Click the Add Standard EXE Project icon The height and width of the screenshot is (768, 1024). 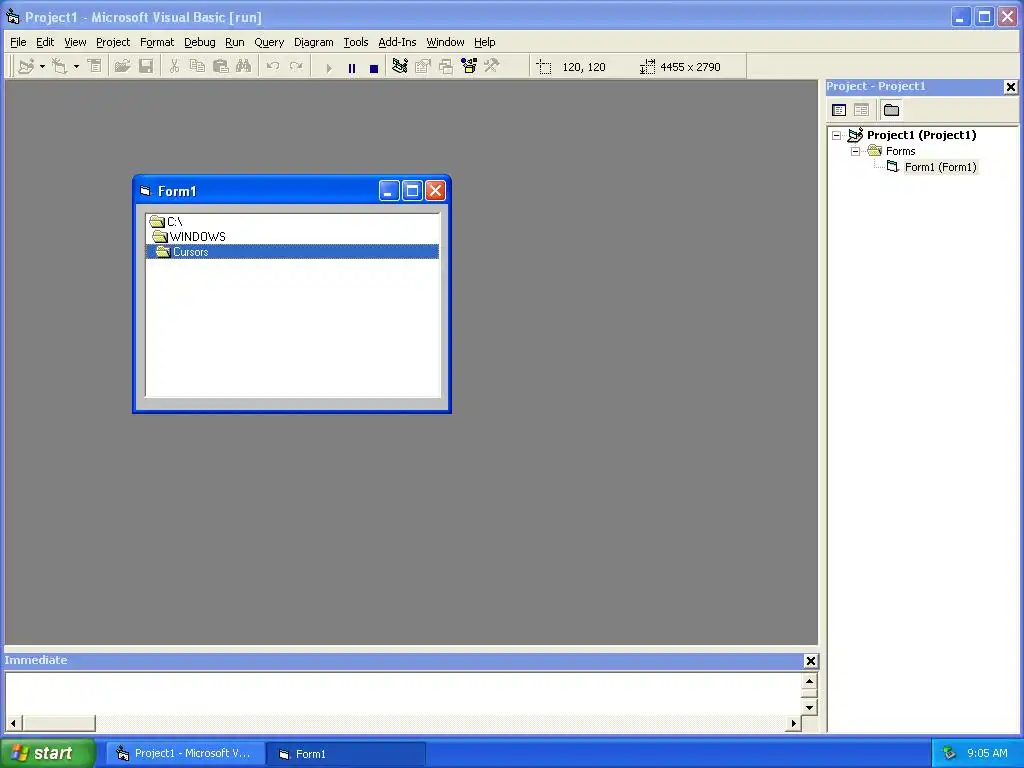coord(26,66)
